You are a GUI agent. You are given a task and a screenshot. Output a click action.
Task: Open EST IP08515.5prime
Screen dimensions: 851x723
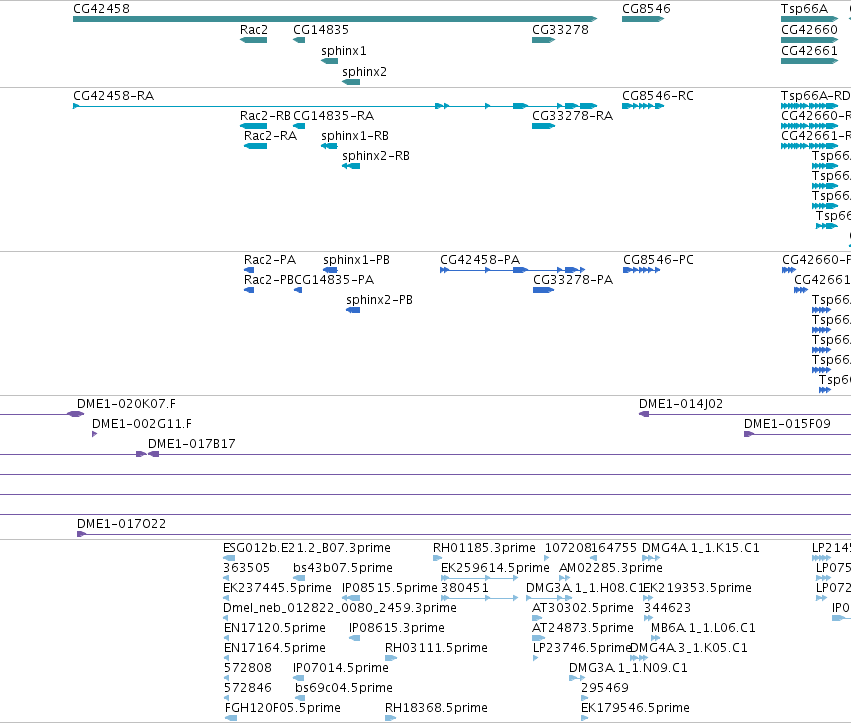click(390, 588)
